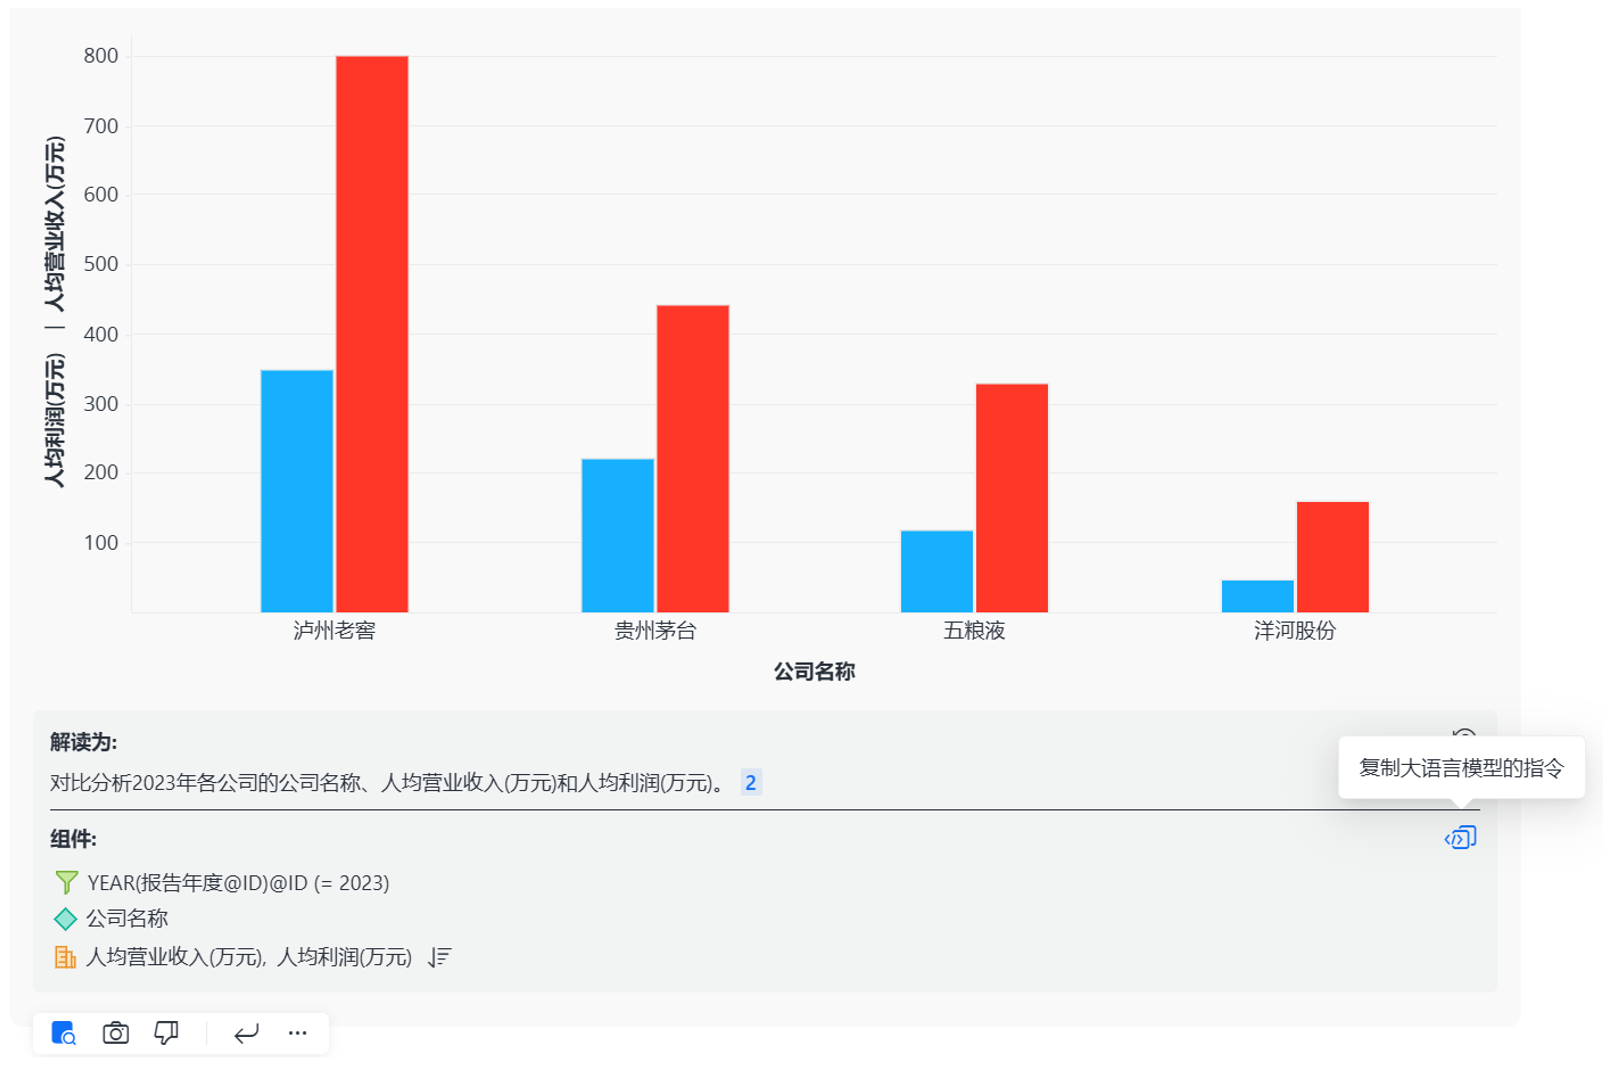Click the 洋河股份 axis label

click(1294, 631)
